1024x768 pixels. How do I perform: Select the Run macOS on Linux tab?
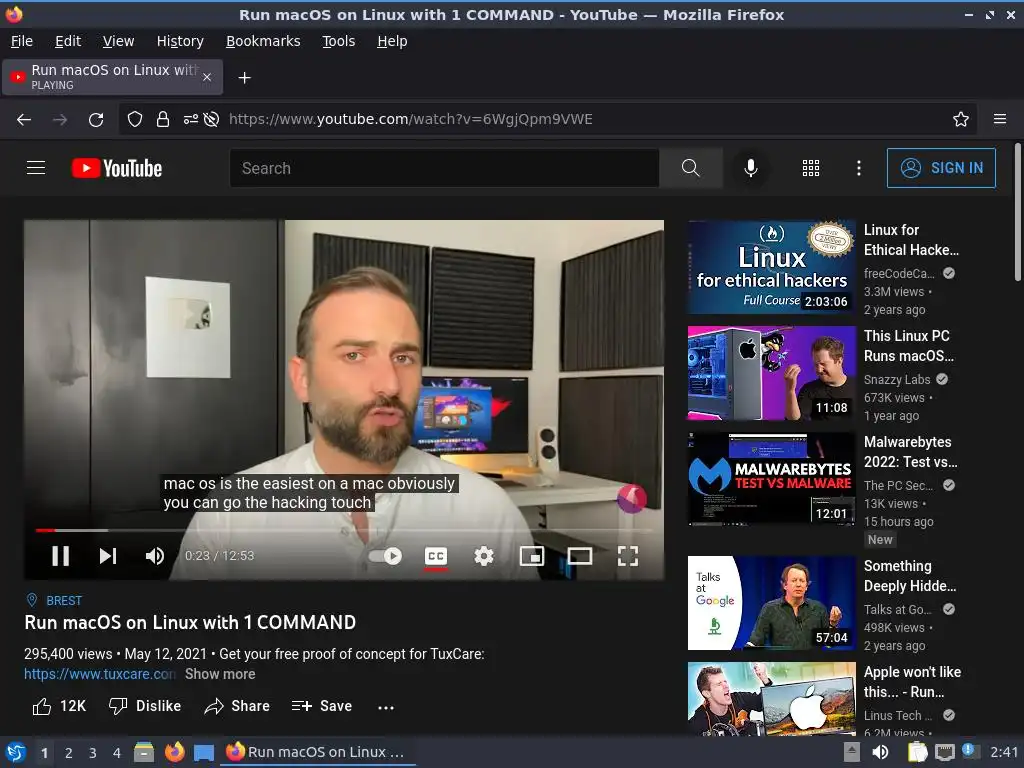pyautogui.click(x=112, y=77)
